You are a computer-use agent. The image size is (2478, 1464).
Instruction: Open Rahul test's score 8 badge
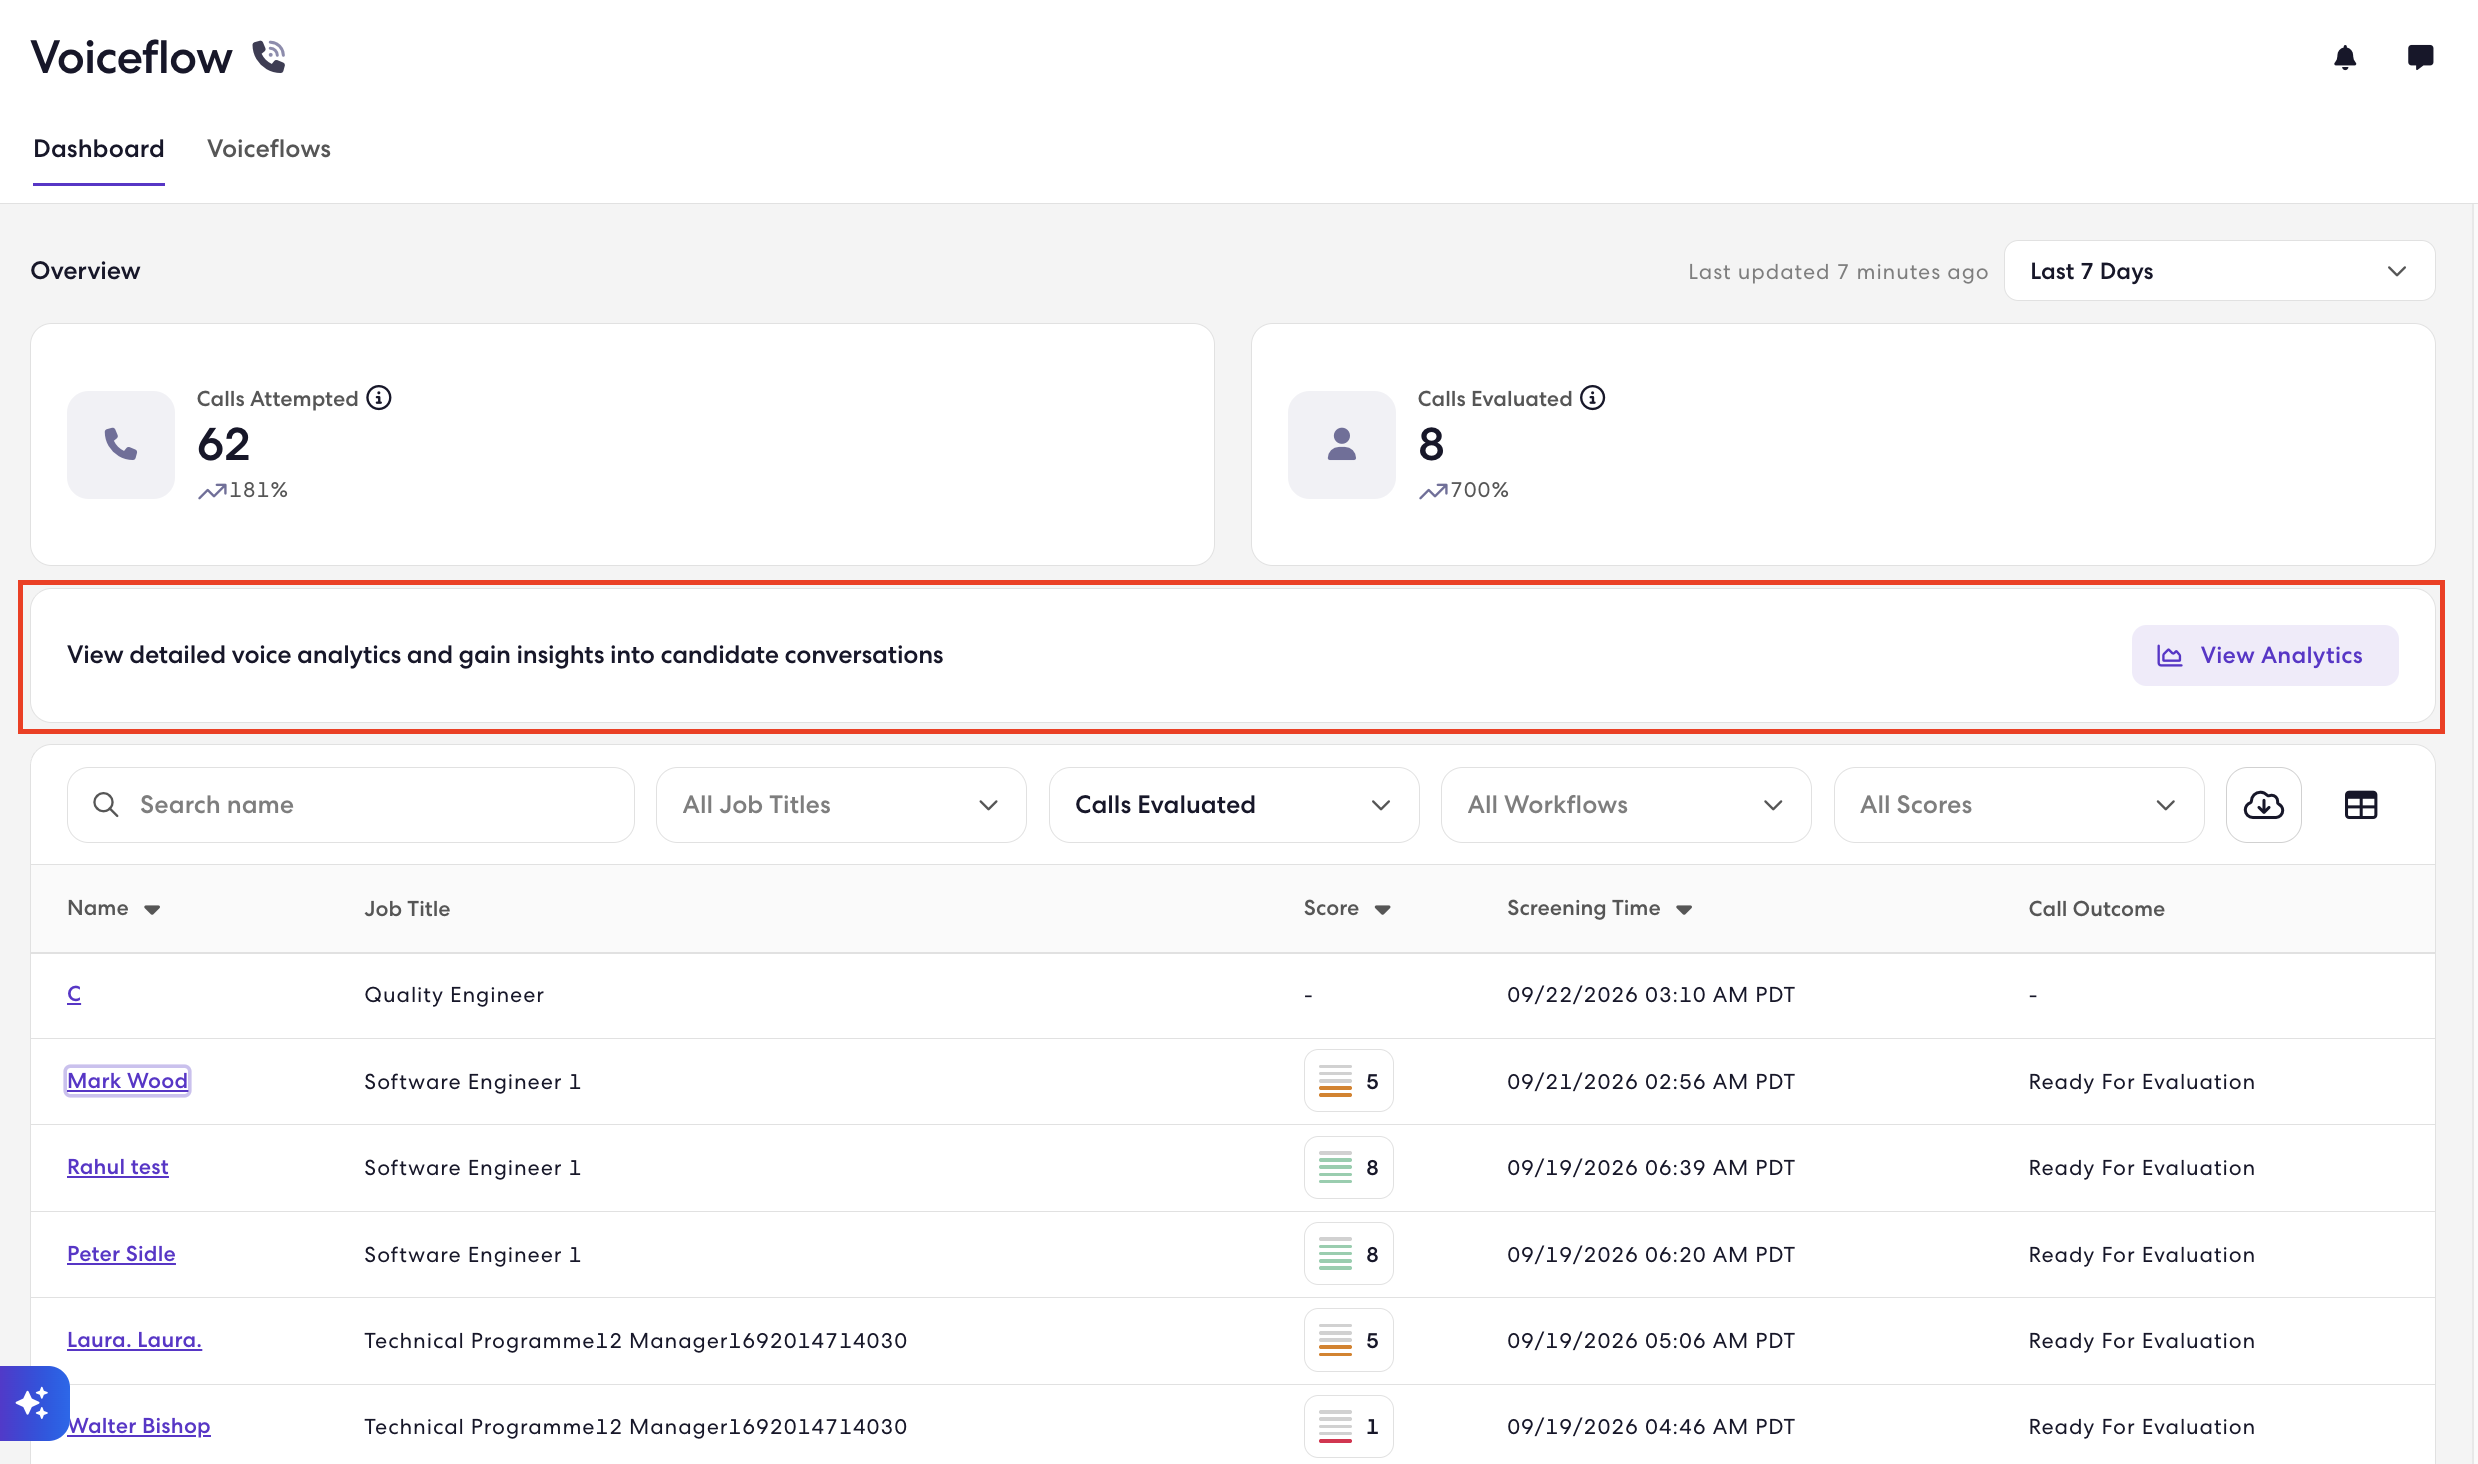(1349, 1167)
